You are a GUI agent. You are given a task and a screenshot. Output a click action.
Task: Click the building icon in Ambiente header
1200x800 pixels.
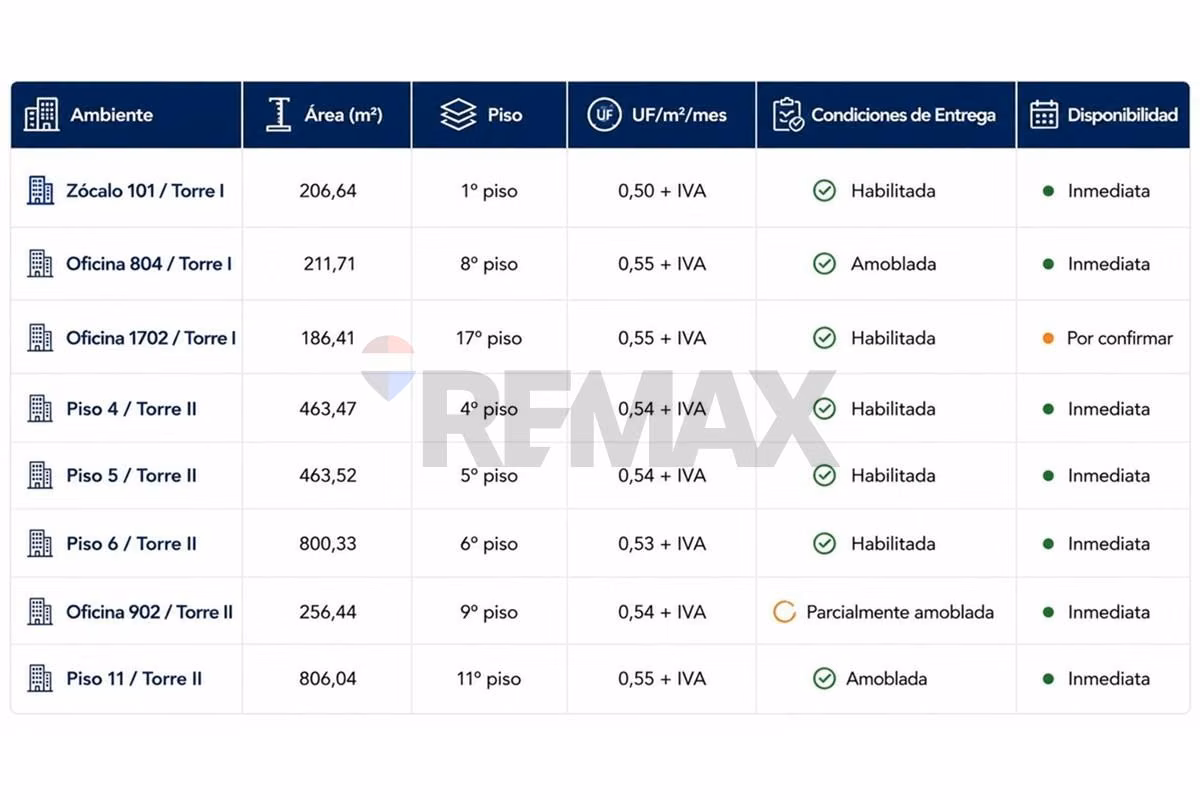point(41,115)
